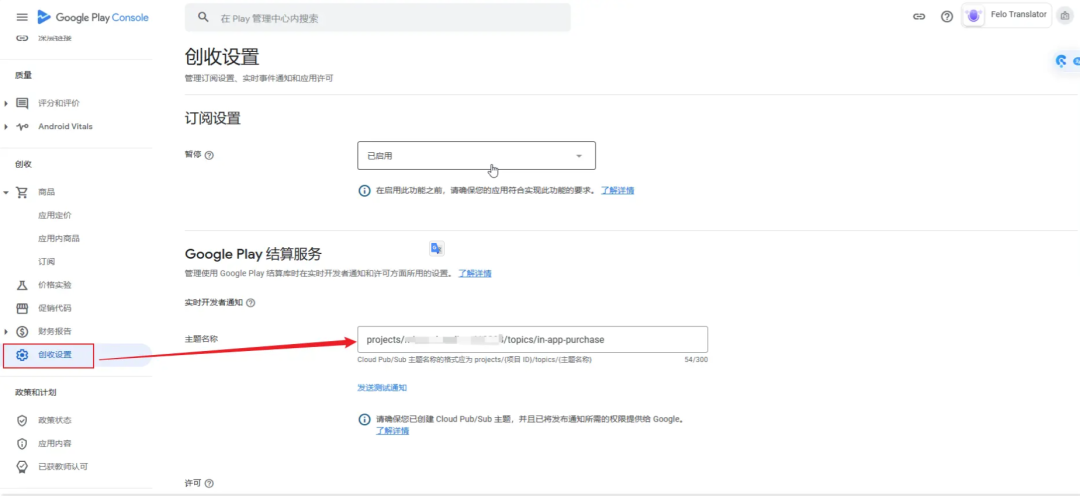Open 促销代码 in the sidebar

pos(54,308)
